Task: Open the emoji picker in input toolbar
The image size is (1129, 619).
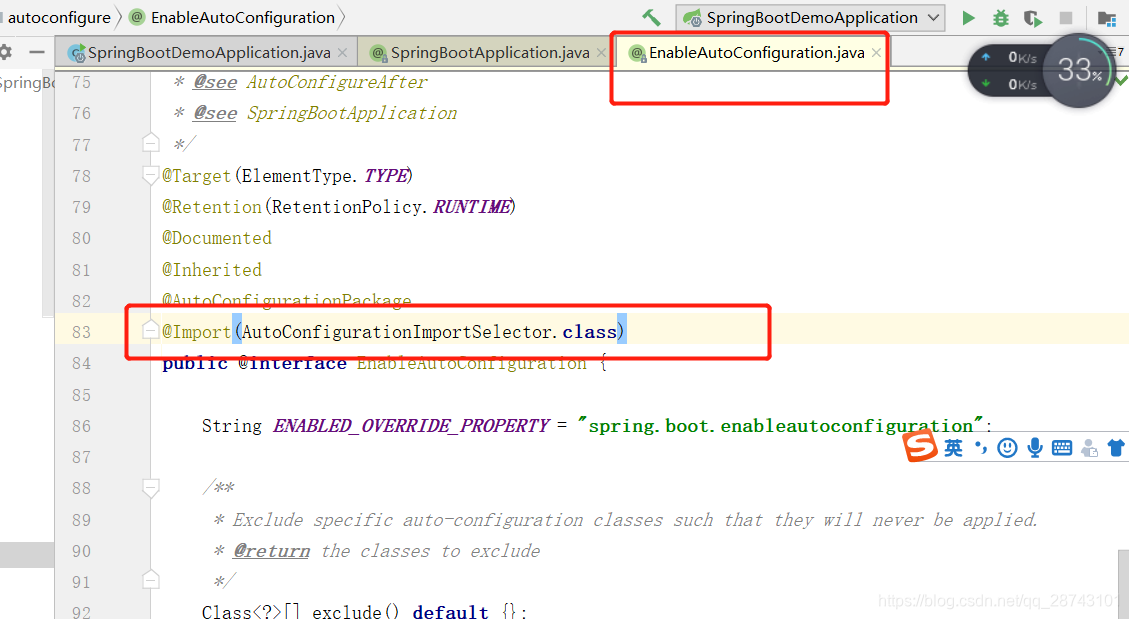Action: (x=1007, y=447)
